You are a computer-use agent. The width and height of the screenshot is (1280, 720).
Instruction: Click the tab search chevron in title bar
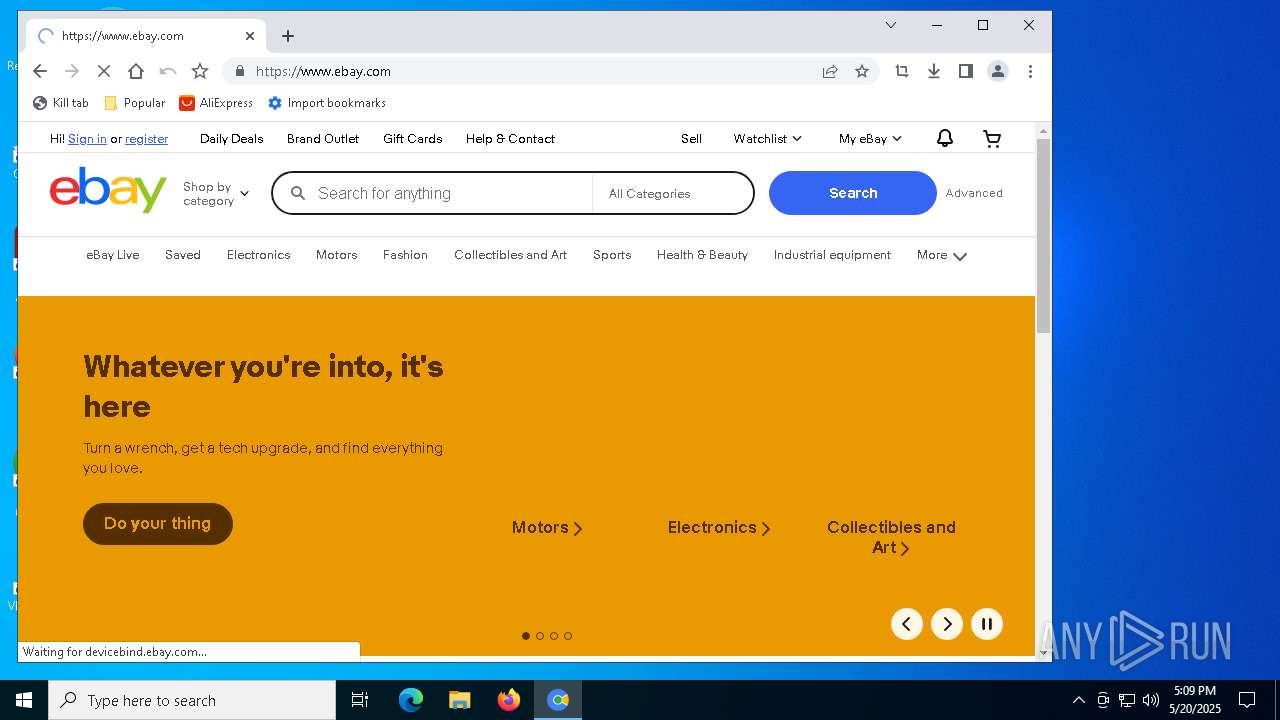[891, 25]
